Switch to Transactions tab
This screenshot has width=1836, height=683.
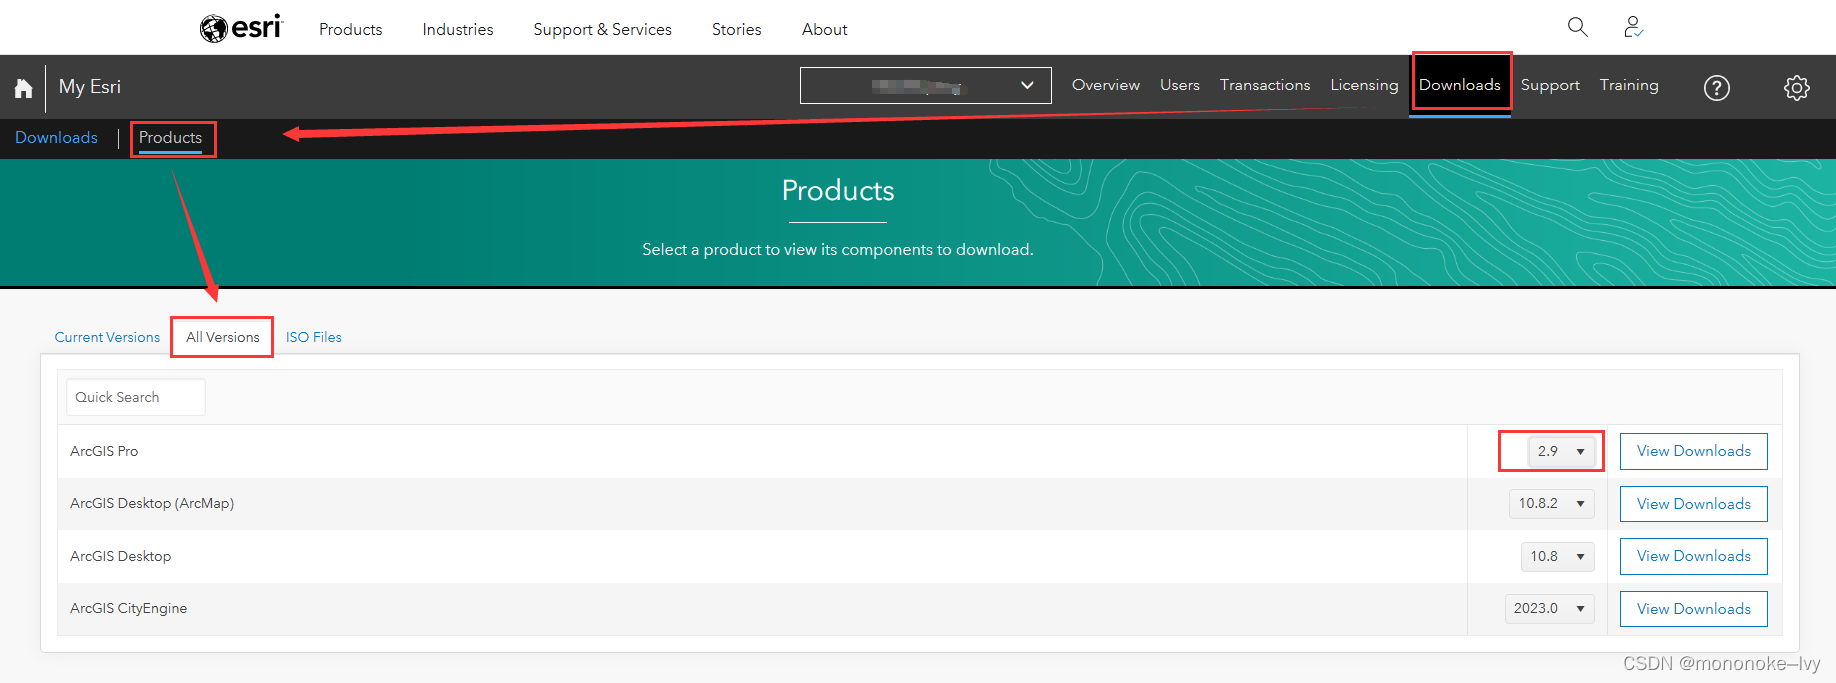1264,85
